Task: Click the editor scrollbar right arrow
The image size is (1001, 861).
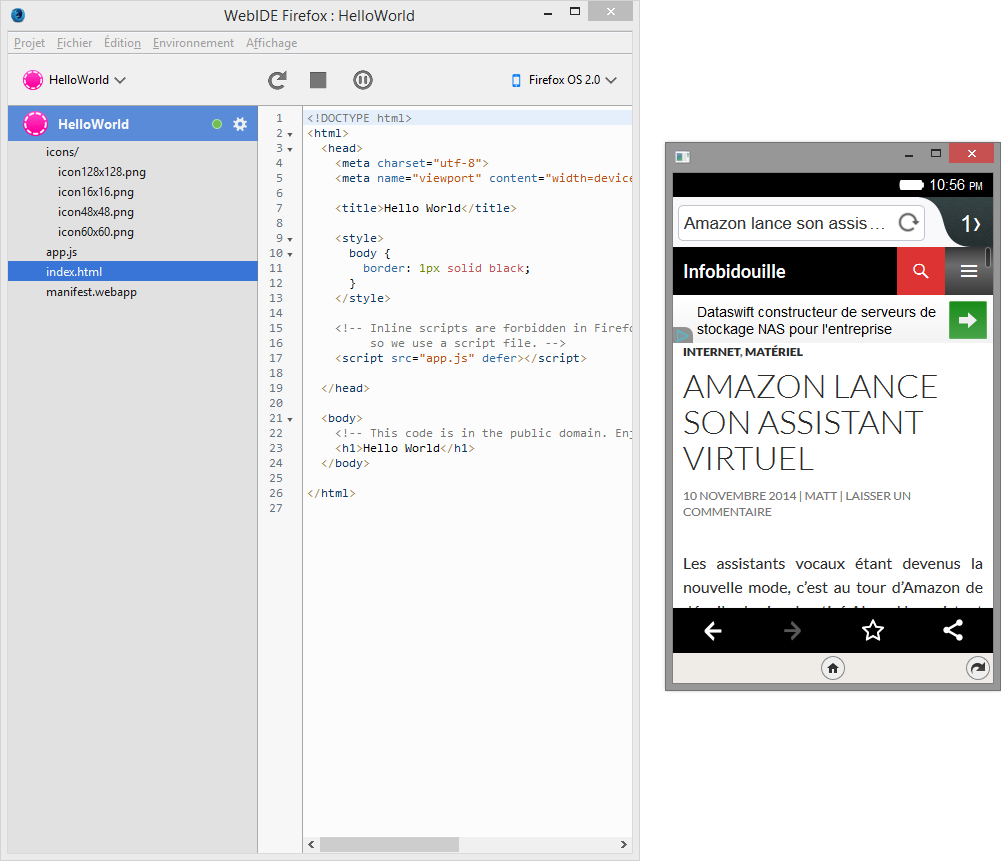Action: pos(623,844)
